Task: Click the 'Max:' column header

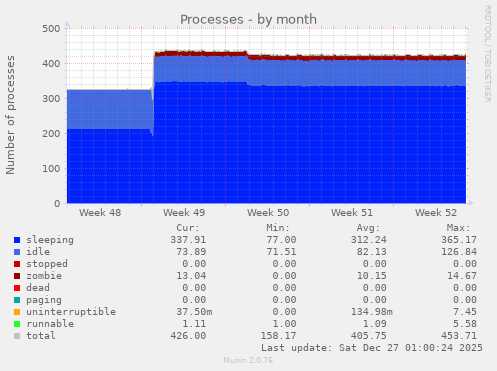Action: (x=459, y=228)
